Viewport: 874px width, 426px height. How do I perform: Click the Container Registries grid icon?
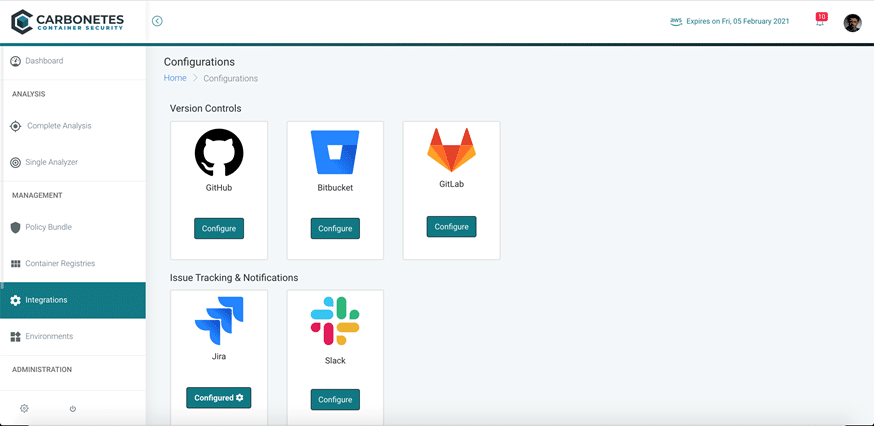coord(16,264)
